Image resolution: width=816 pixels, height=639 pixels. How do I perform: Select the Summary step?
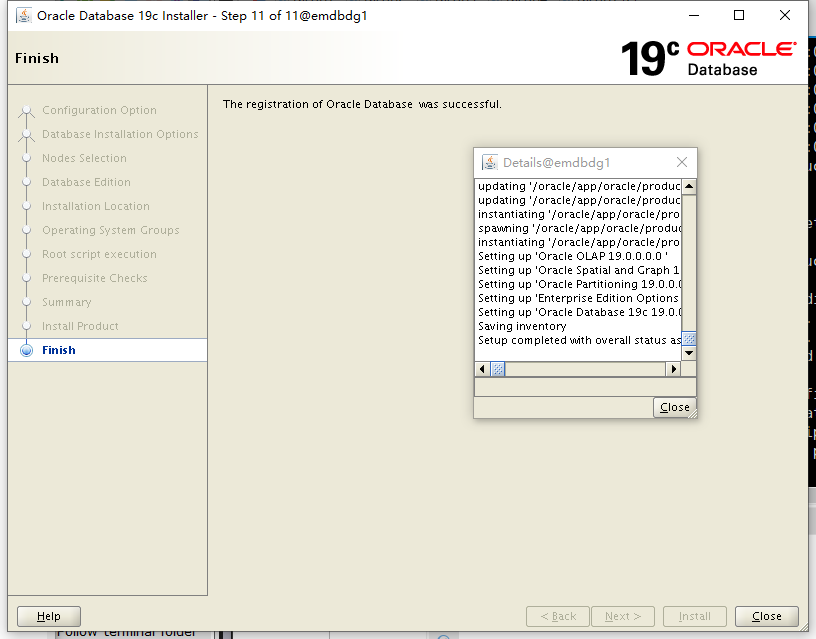click(x=67, y=302)
